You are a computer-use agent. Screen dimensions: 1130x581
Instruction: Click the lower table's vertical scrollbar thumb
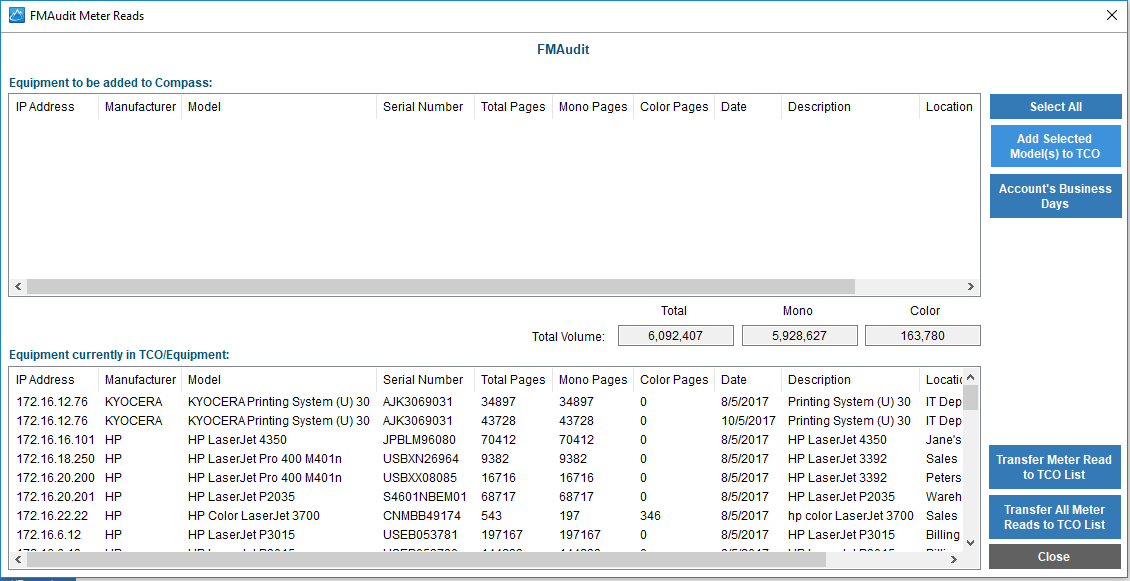(970, 397)
